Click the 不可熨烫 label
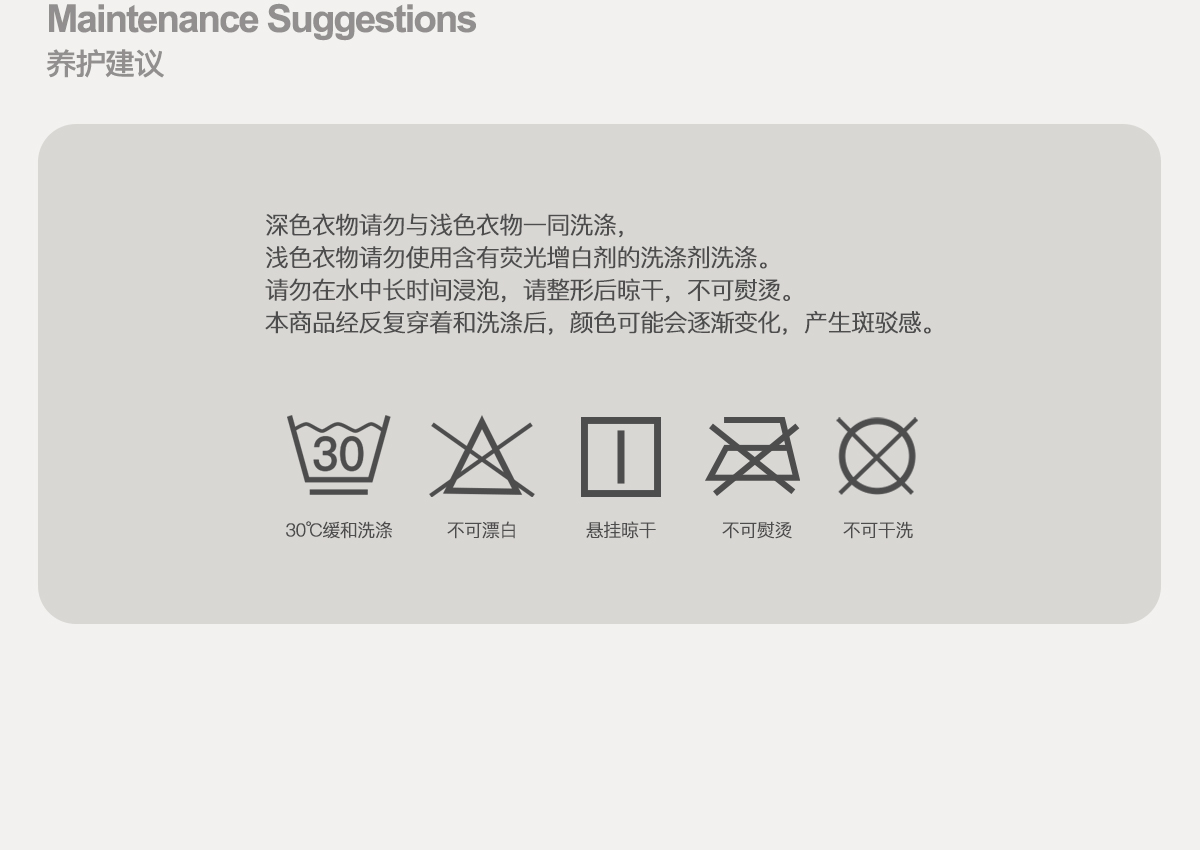Viewport: 1200px width, 850px height. tap(757, 530)
